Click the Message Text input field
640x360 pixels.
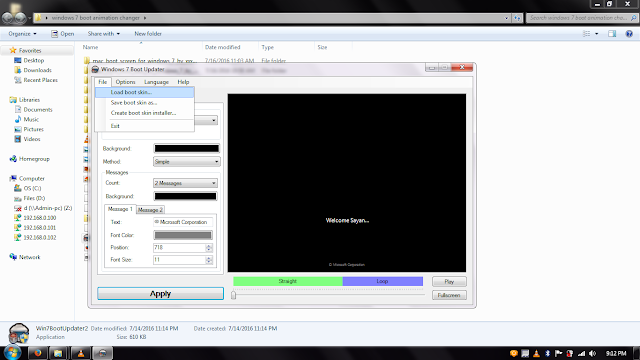coord(183,222)
